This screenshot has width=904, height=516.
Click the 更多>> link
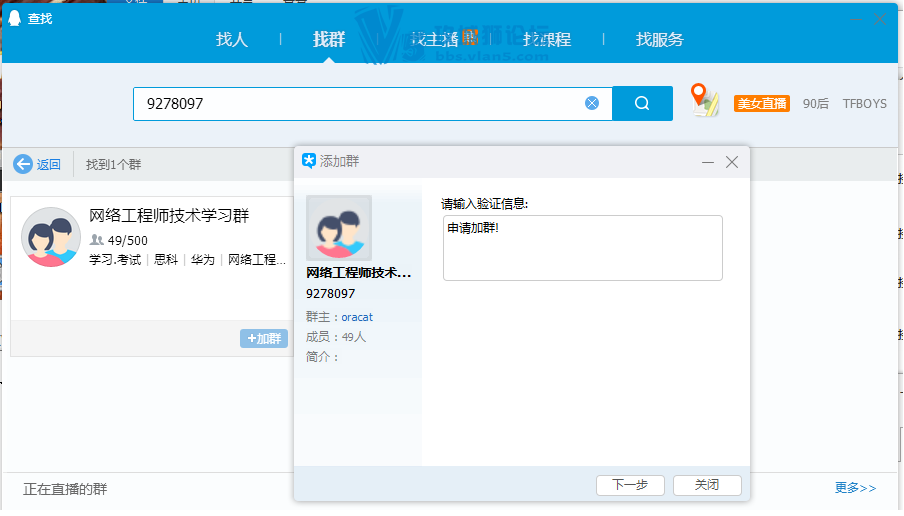(x=855, y=488)
